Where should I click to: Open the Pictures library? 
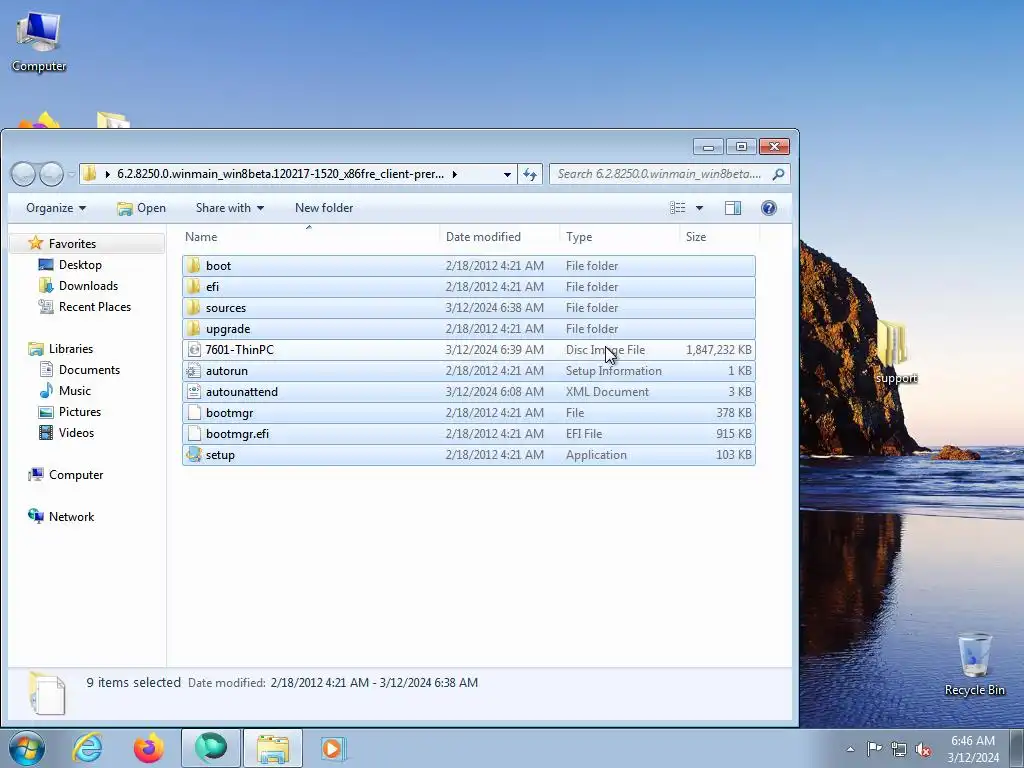tap(80, 411)
